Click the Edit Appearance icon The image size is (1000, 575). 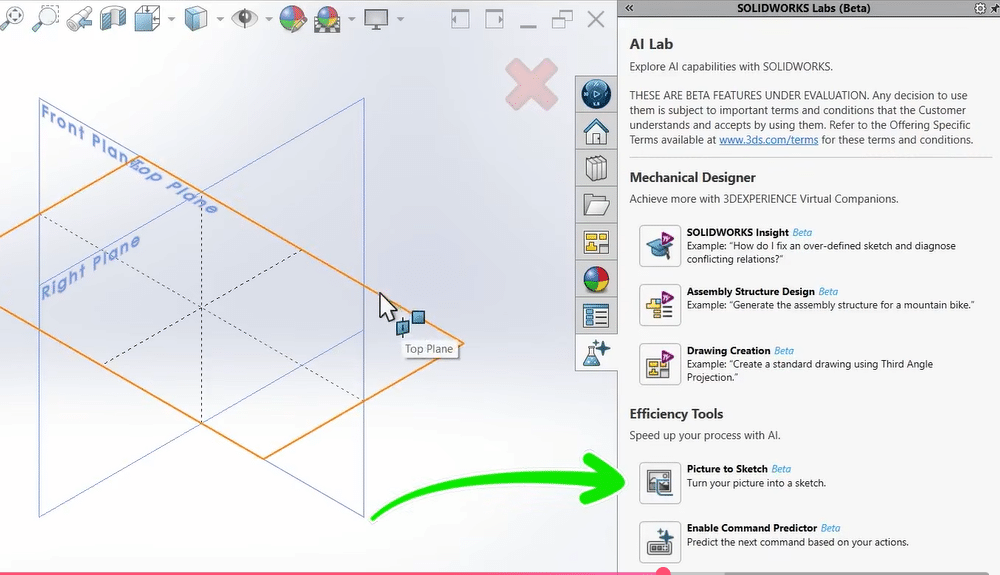pos(293,18)
